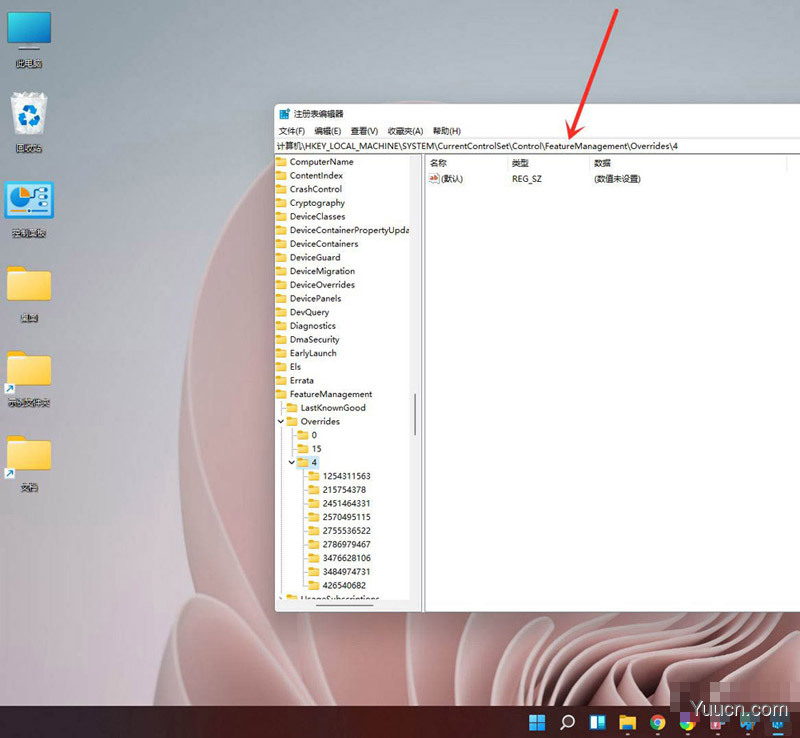
Task: Select the EarlyLaunch key
Action: pos(313,353)
